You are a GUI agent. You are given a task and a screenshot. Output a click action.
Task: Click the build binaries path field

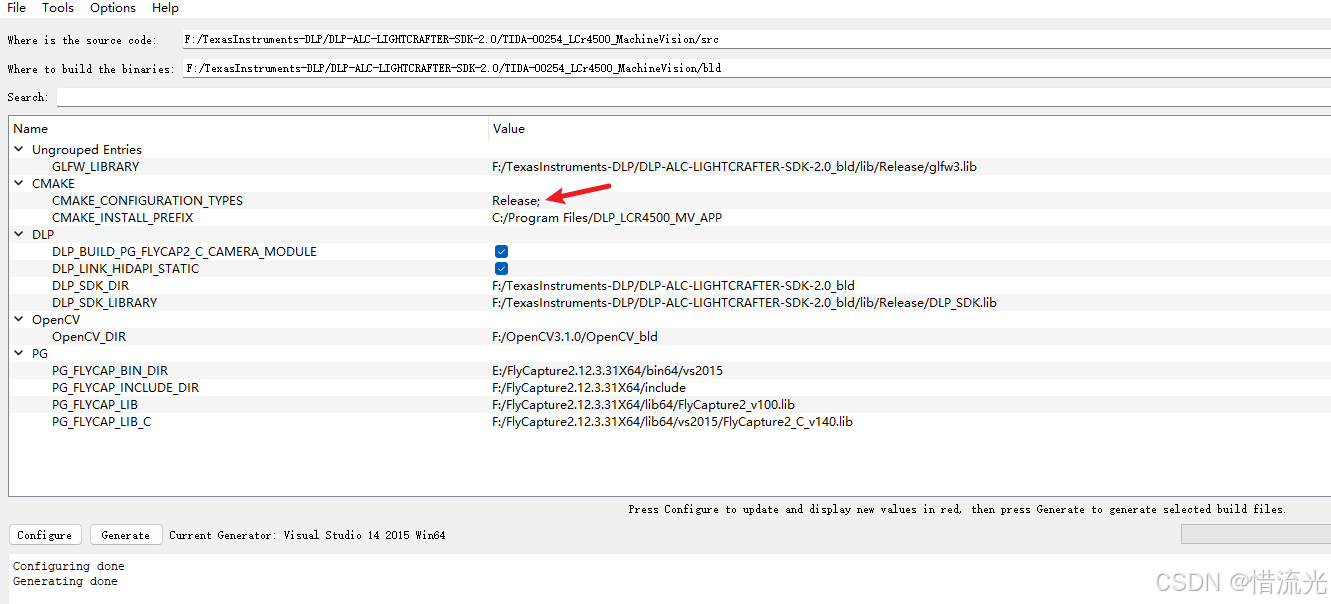[x=757, y=69]
